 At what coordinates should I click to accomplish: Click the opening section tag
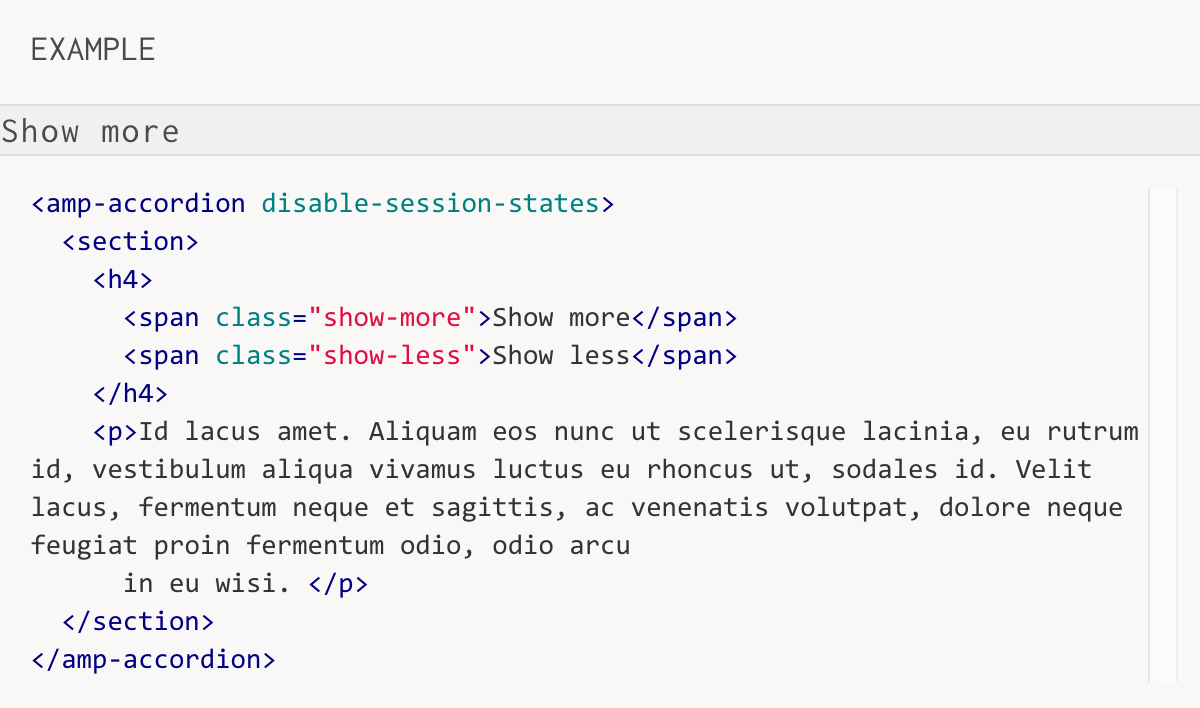tap(130, 242)
